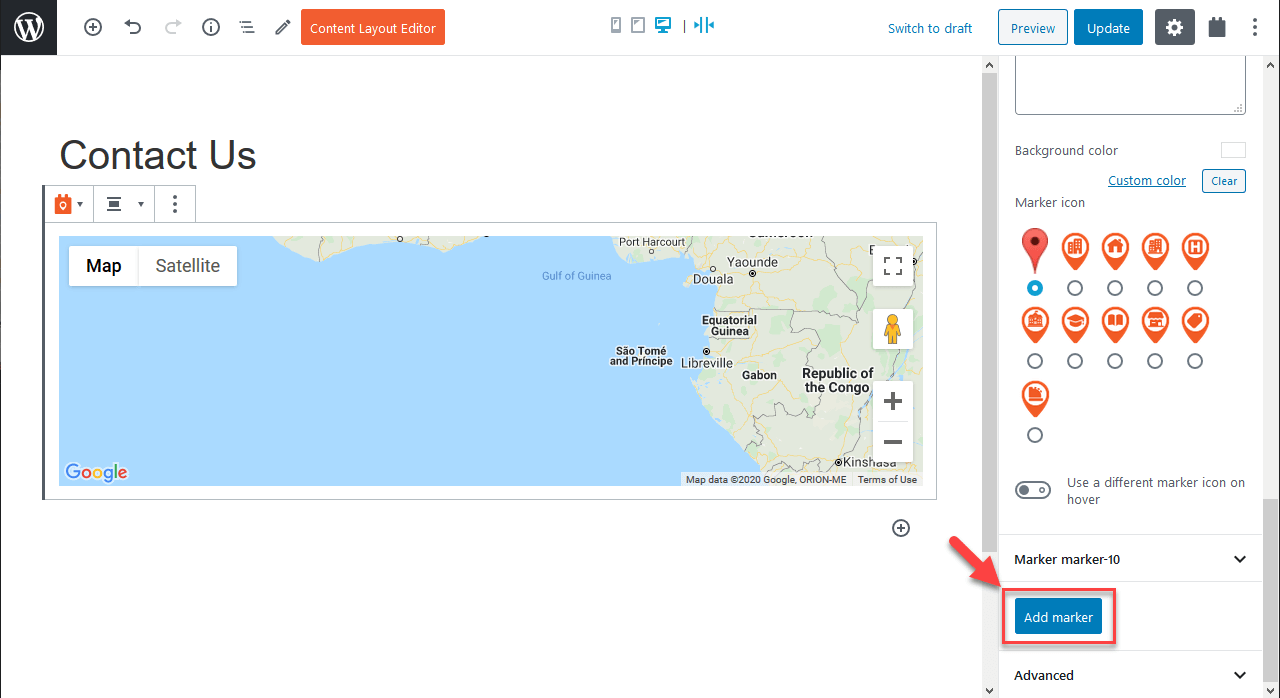The image size is (1280, 698).
Task: Select radio under hospital marker
Action: [1195, 288]
